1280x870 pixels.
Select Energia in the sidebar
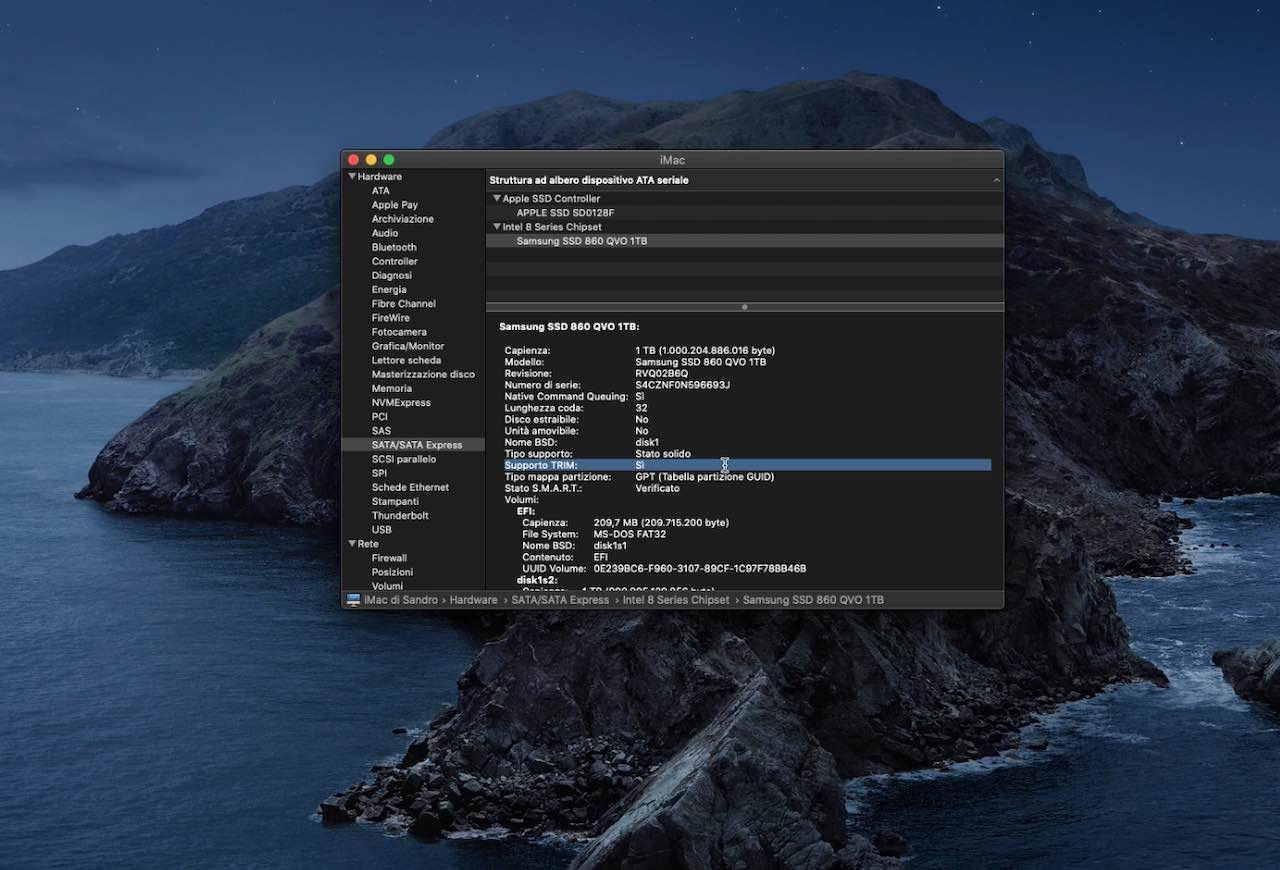click(x=389, y=290)
